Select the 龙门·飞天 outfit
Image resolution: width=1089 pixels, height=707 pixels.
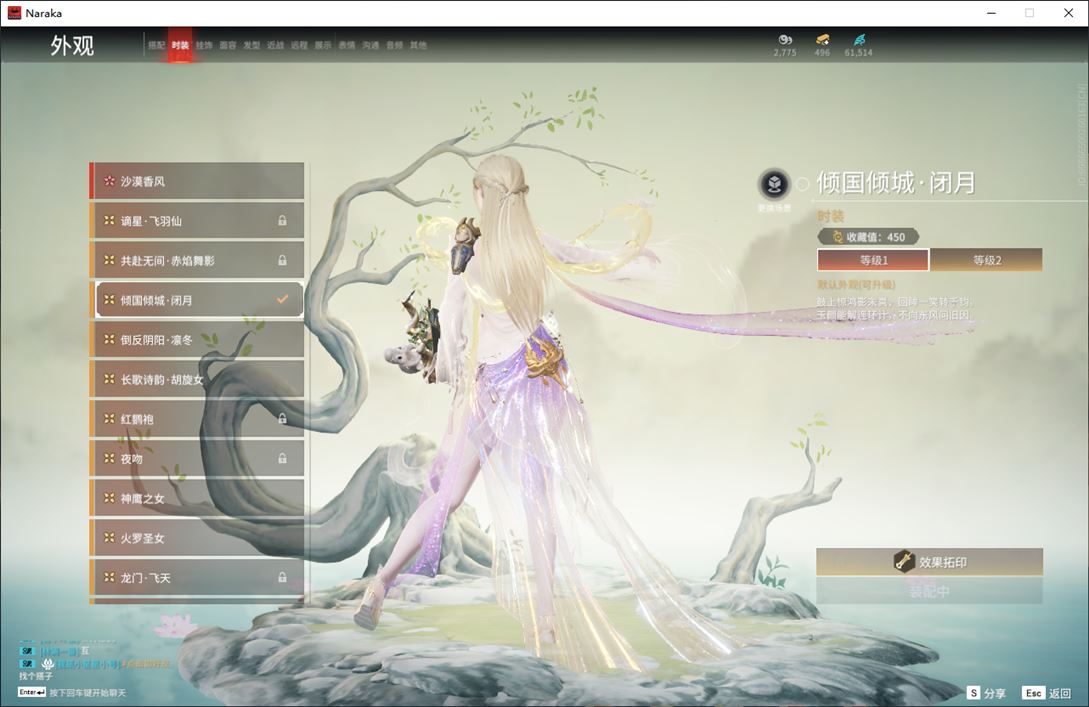[197, 577]
